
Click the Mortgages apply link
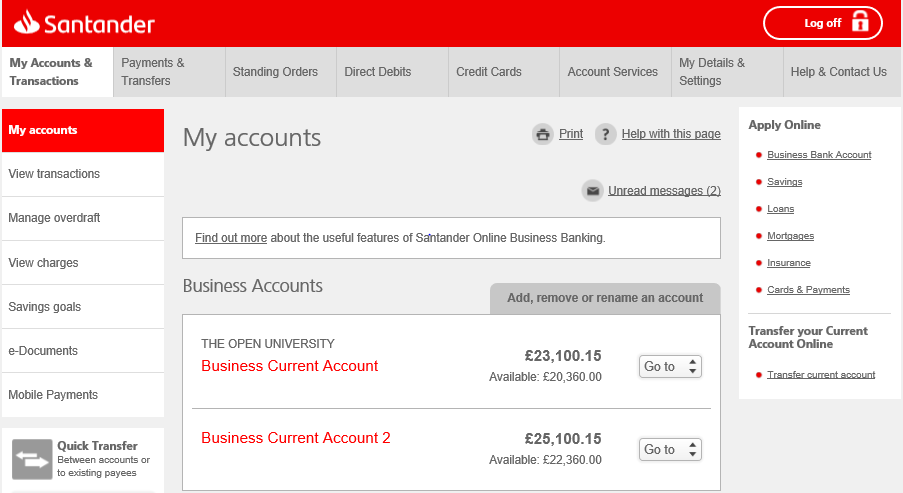point(790,236)
